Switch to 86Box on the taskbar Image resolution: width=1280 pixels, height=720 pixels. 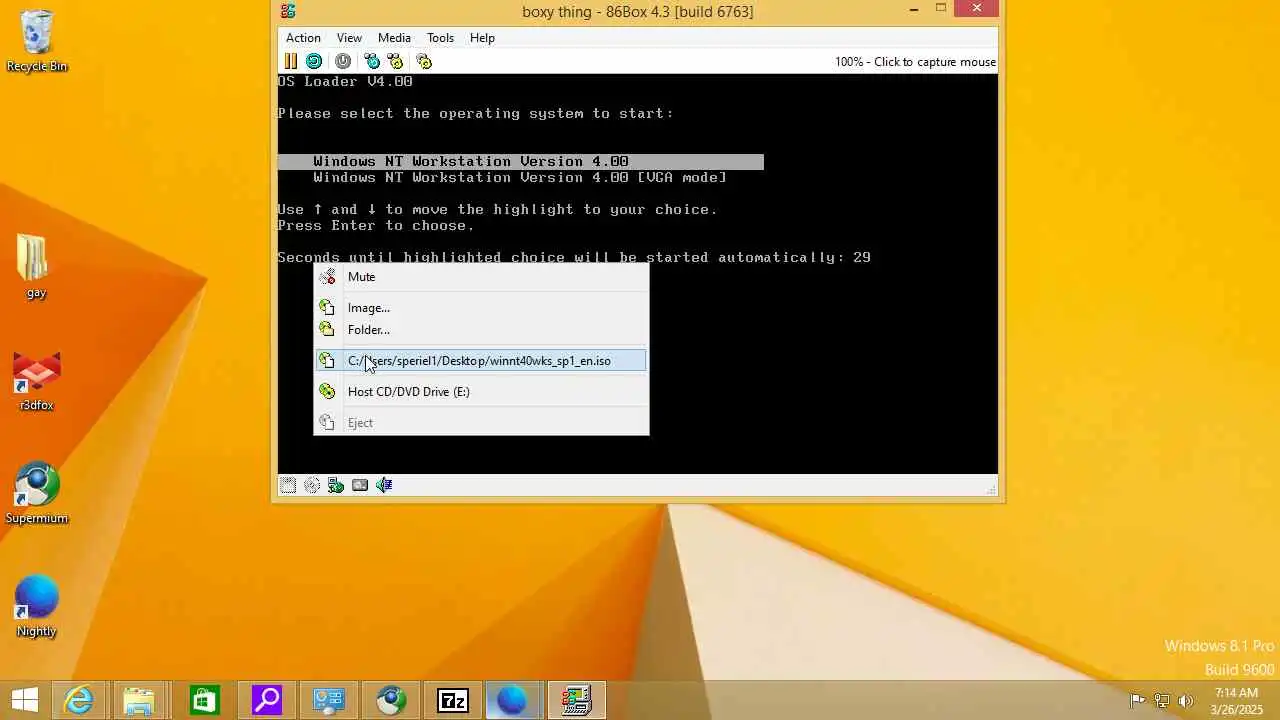pos(576,701)
